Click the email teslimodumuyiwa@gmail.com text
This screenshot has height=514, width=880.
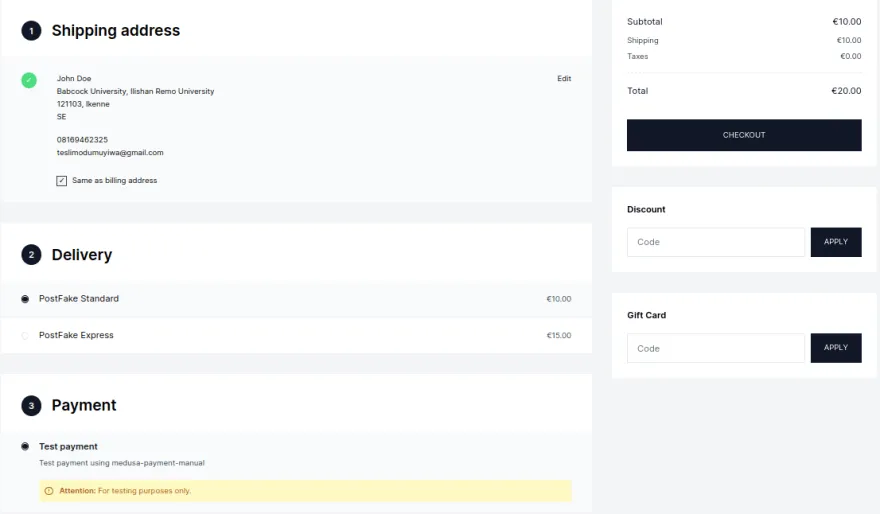[x=110, y=153]
